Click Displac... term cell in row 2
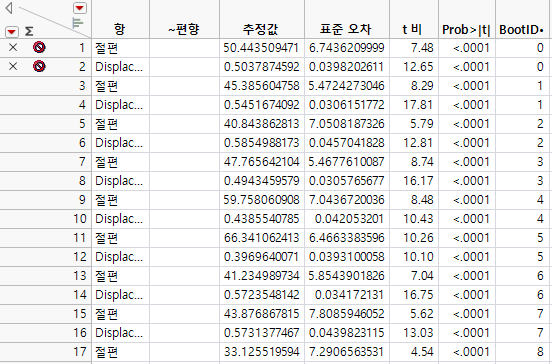 click(x=119, y=67)
